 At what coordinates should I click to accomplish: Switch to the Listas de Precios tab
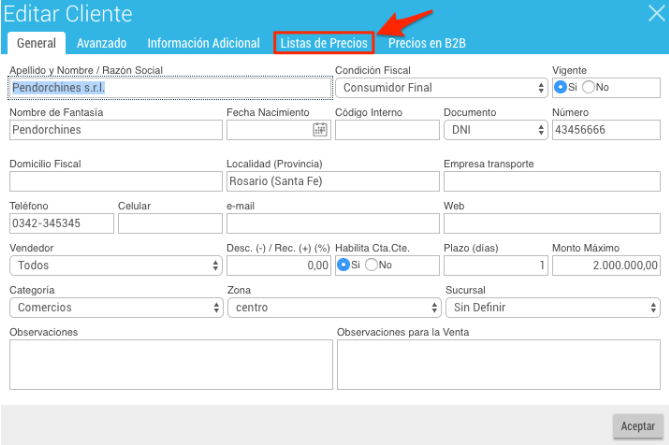coord(324,43)
